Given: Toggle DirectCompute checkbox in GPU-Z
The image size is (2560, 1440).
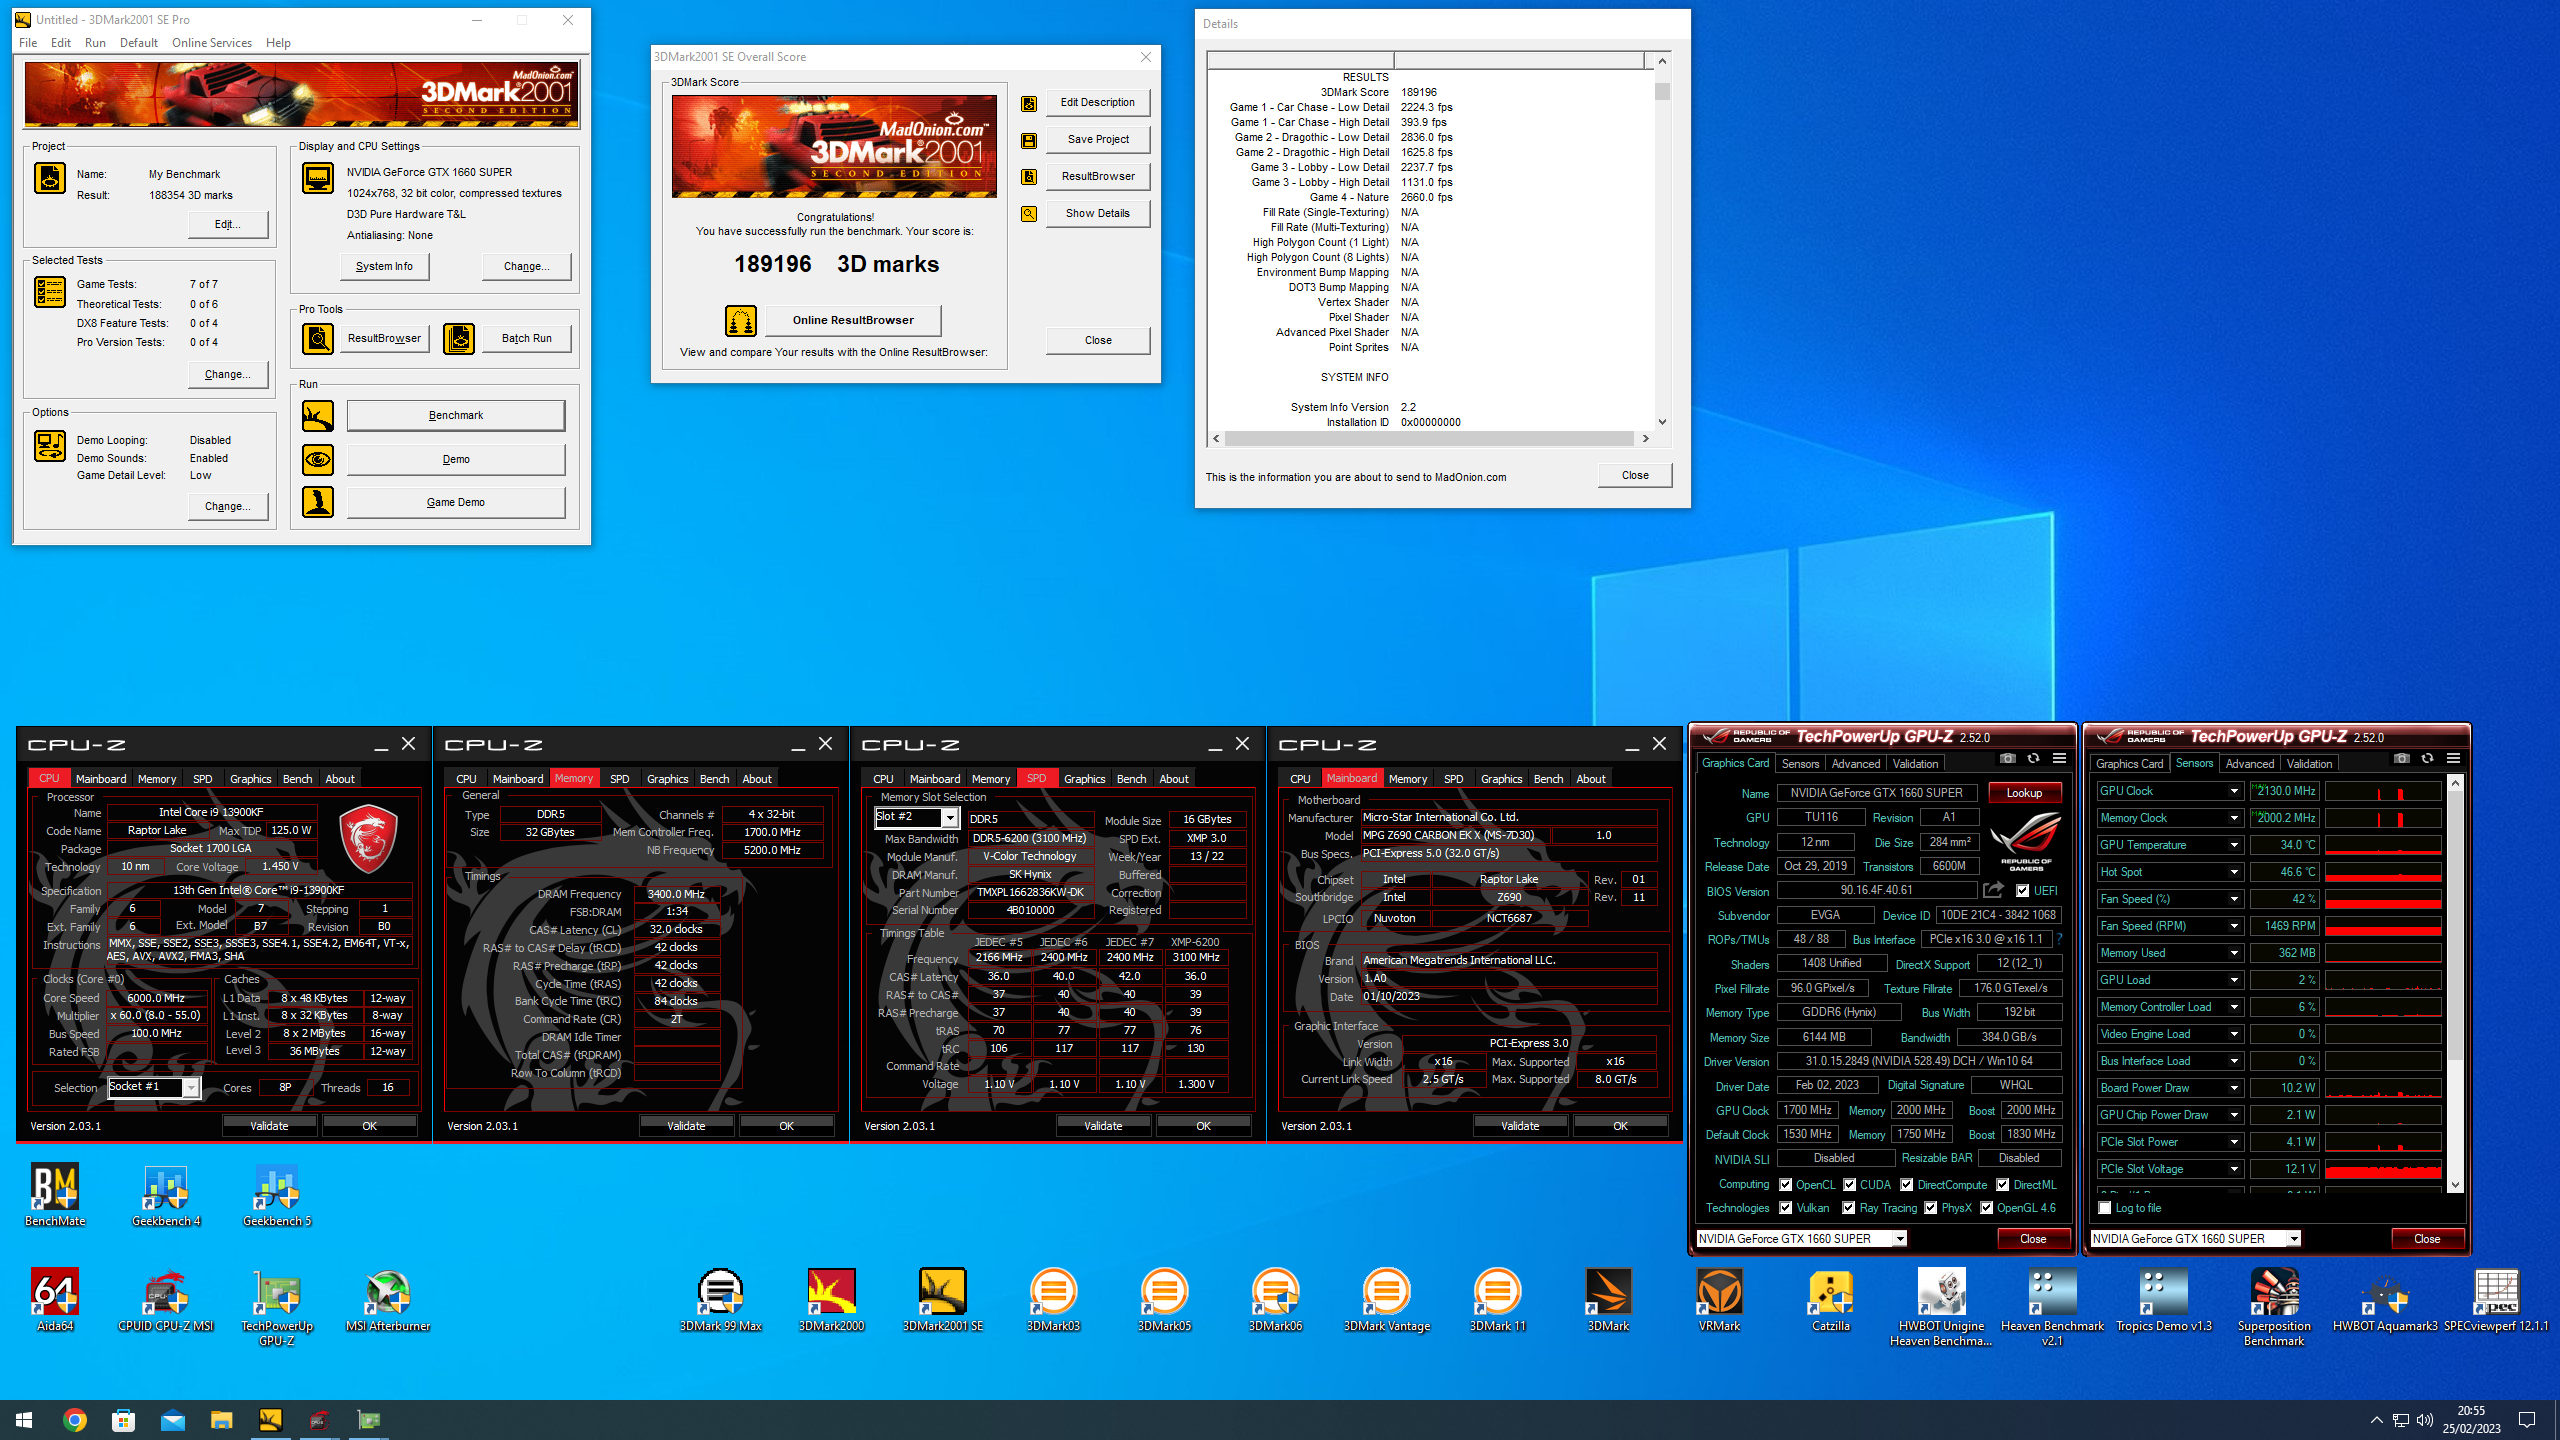Looking at the screenshot, I should [1907, 1184].
